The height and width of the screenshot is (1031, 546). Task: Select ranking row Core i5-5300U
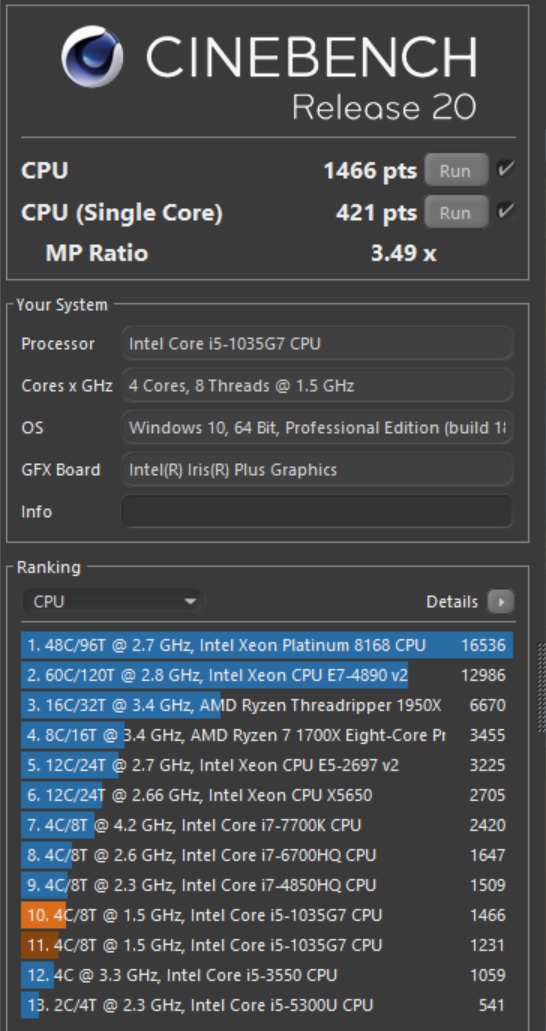[x=267, y=1005]
